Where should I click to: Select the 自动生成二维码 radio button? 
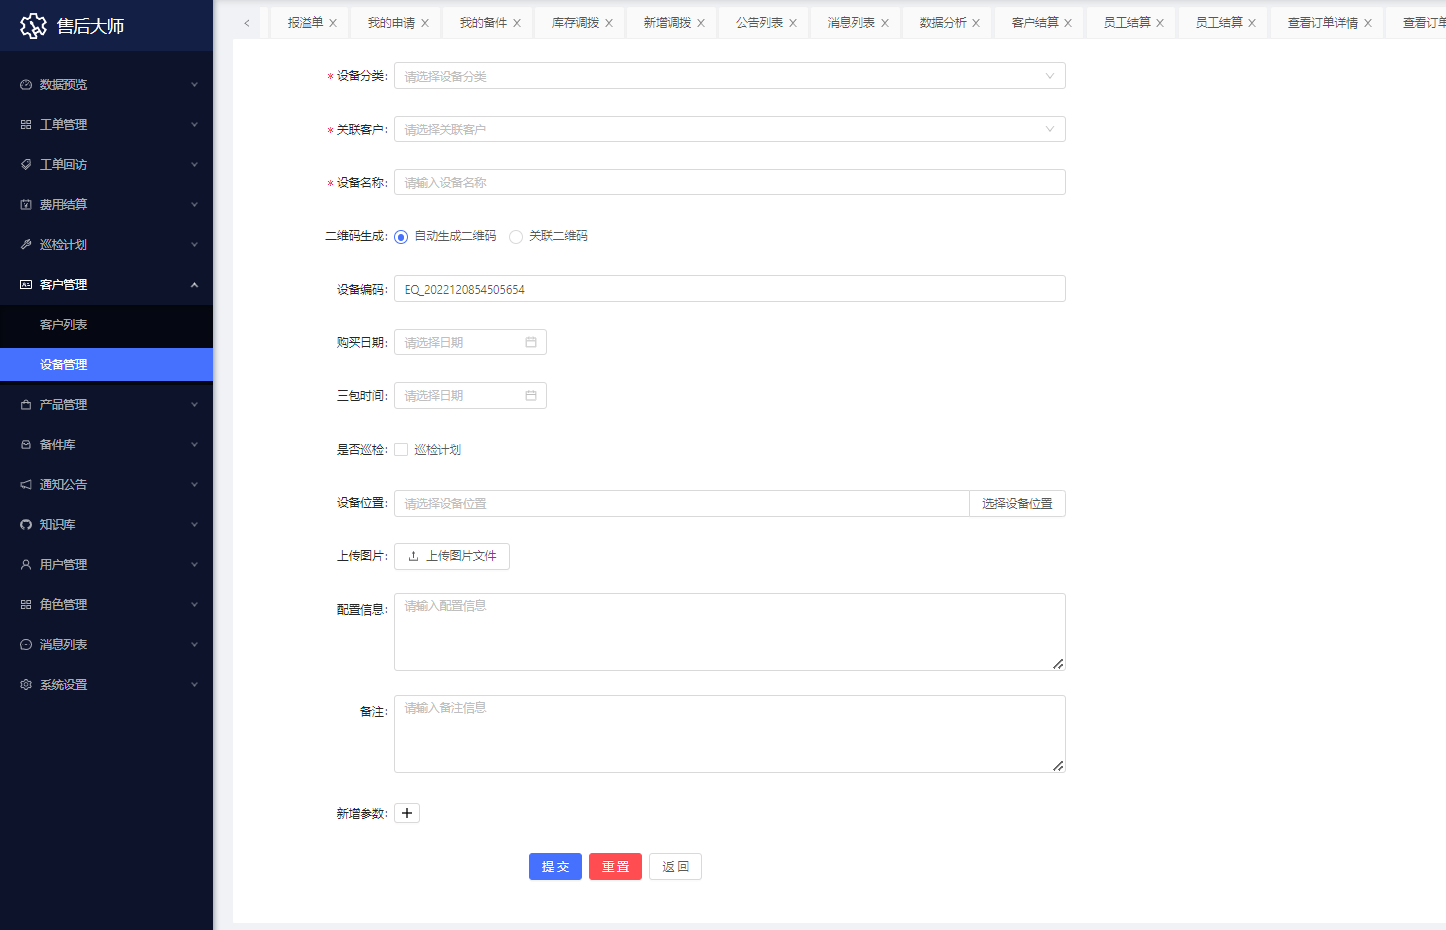point(401,237)
